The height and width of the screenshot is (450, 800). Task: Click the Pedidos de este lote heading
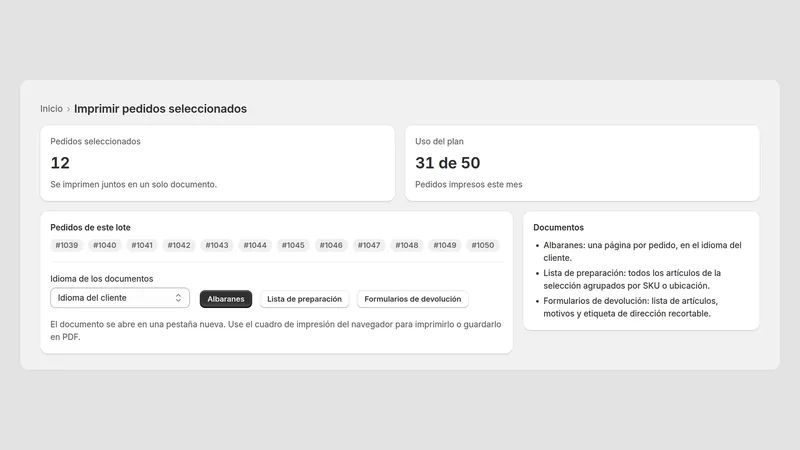point(90,228)
